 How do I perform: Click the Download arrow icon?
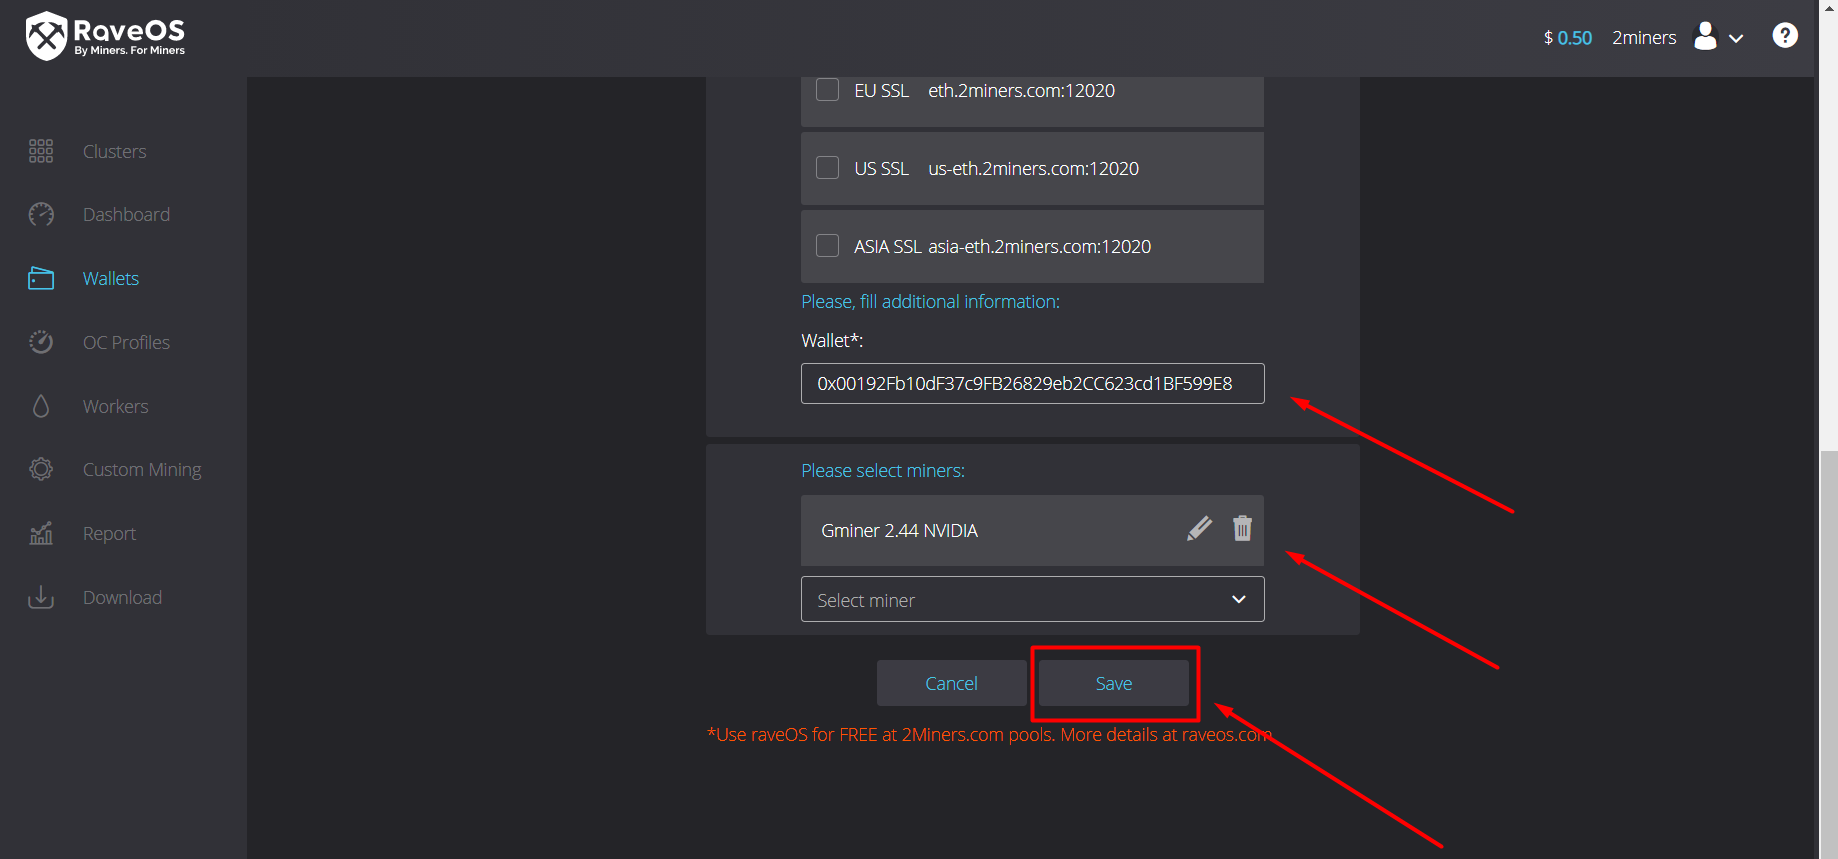[41, 597]
